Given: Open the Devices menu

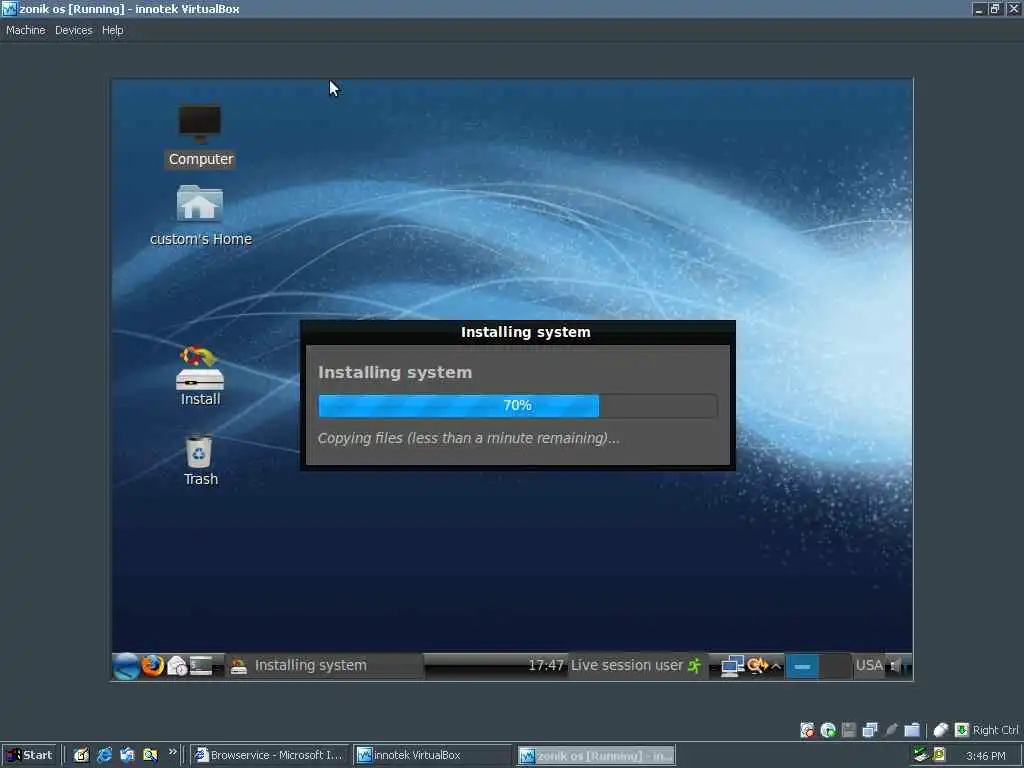Looking at the screenshot, I should click(x=74, y=30).
